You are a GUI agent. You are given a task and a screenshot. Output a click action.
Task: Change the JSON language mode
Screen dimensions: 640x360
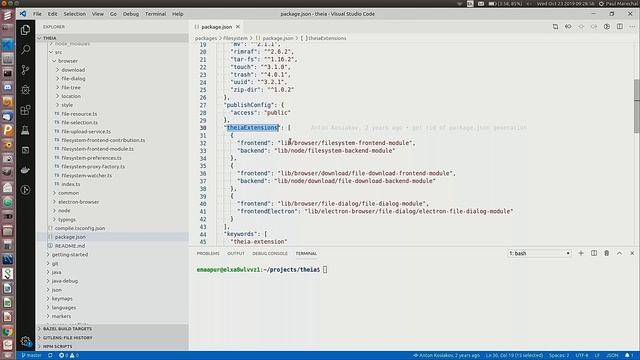click(x=612, y=356)
